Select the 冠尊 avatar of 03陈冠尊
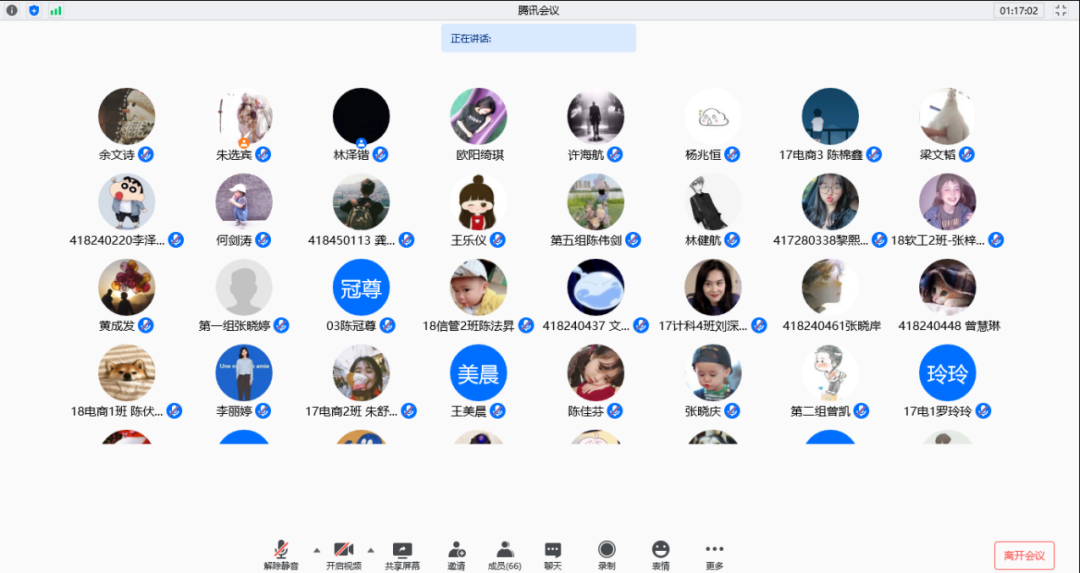1080x573 pixels. click(361, 288)
